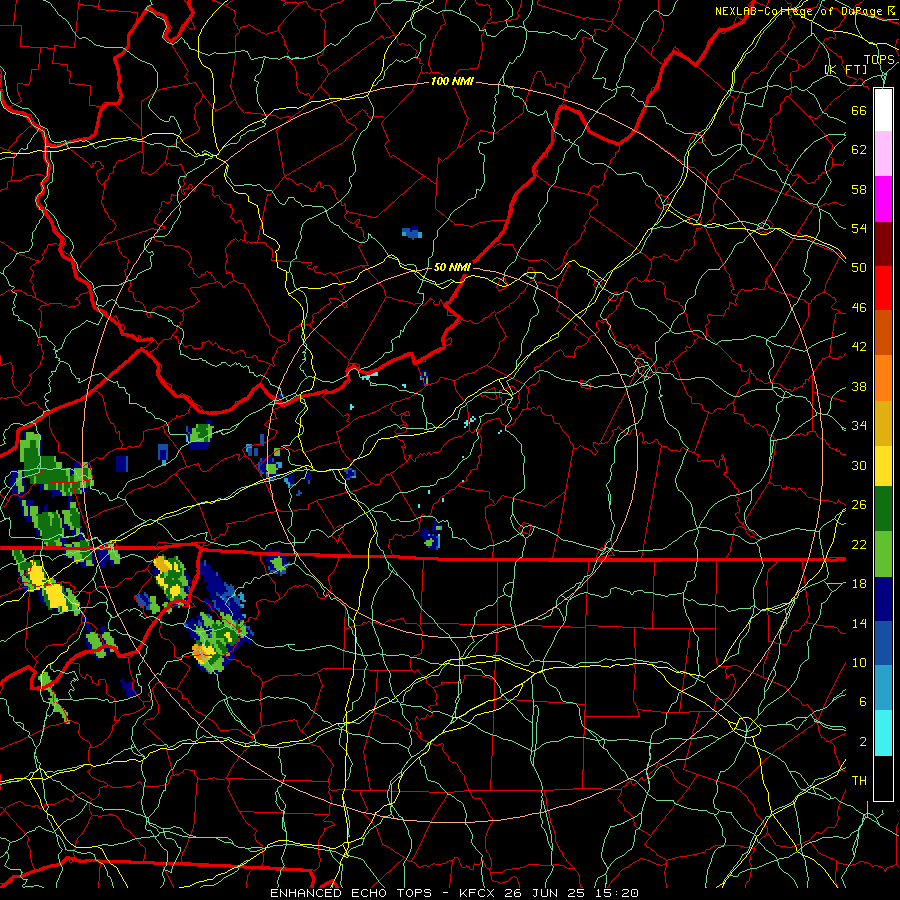Viewport: 900px width, 900px height.
Task: Click the magenta 58 kft legend swatch
Action: (883, 199)
